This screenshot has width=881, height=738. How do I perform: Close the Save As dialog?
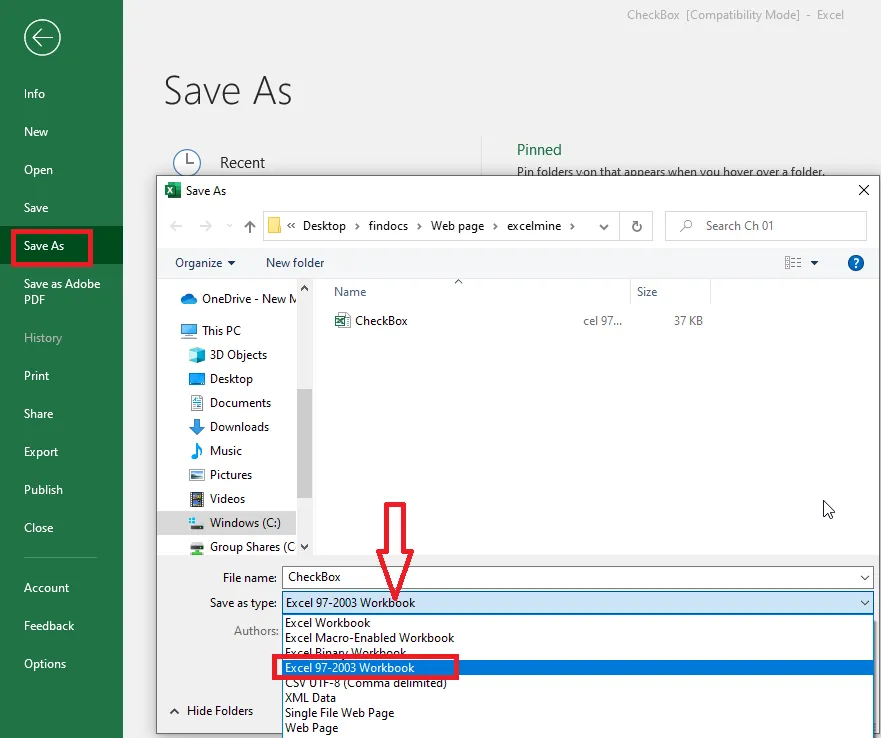point(864,191)
